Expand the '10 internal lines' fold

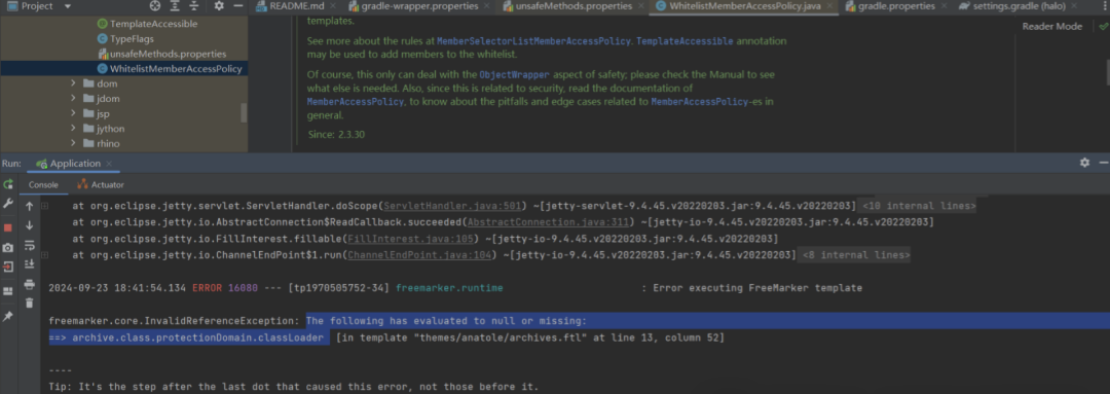click(x=917, y=207)
